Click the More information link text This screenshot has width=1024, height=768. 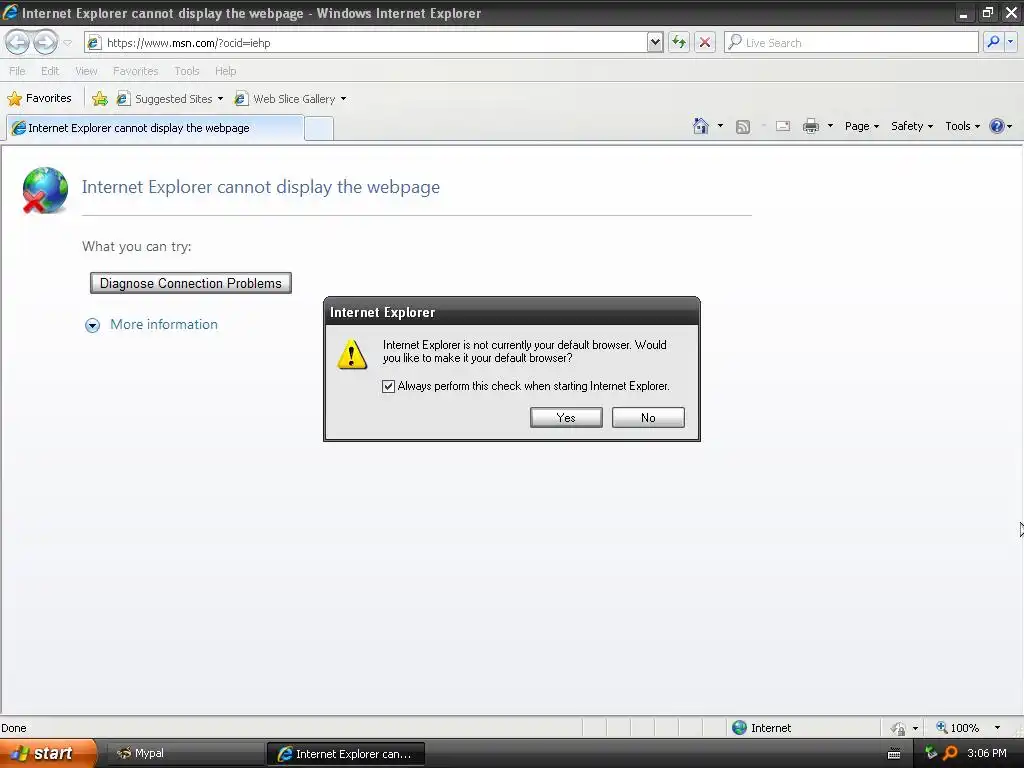click(x=164, y=325)
